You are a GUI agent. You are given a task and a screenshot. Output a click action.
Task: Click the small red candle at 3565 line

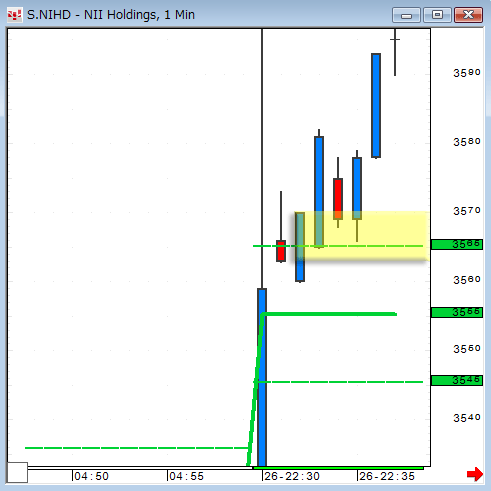pos(281,251)
